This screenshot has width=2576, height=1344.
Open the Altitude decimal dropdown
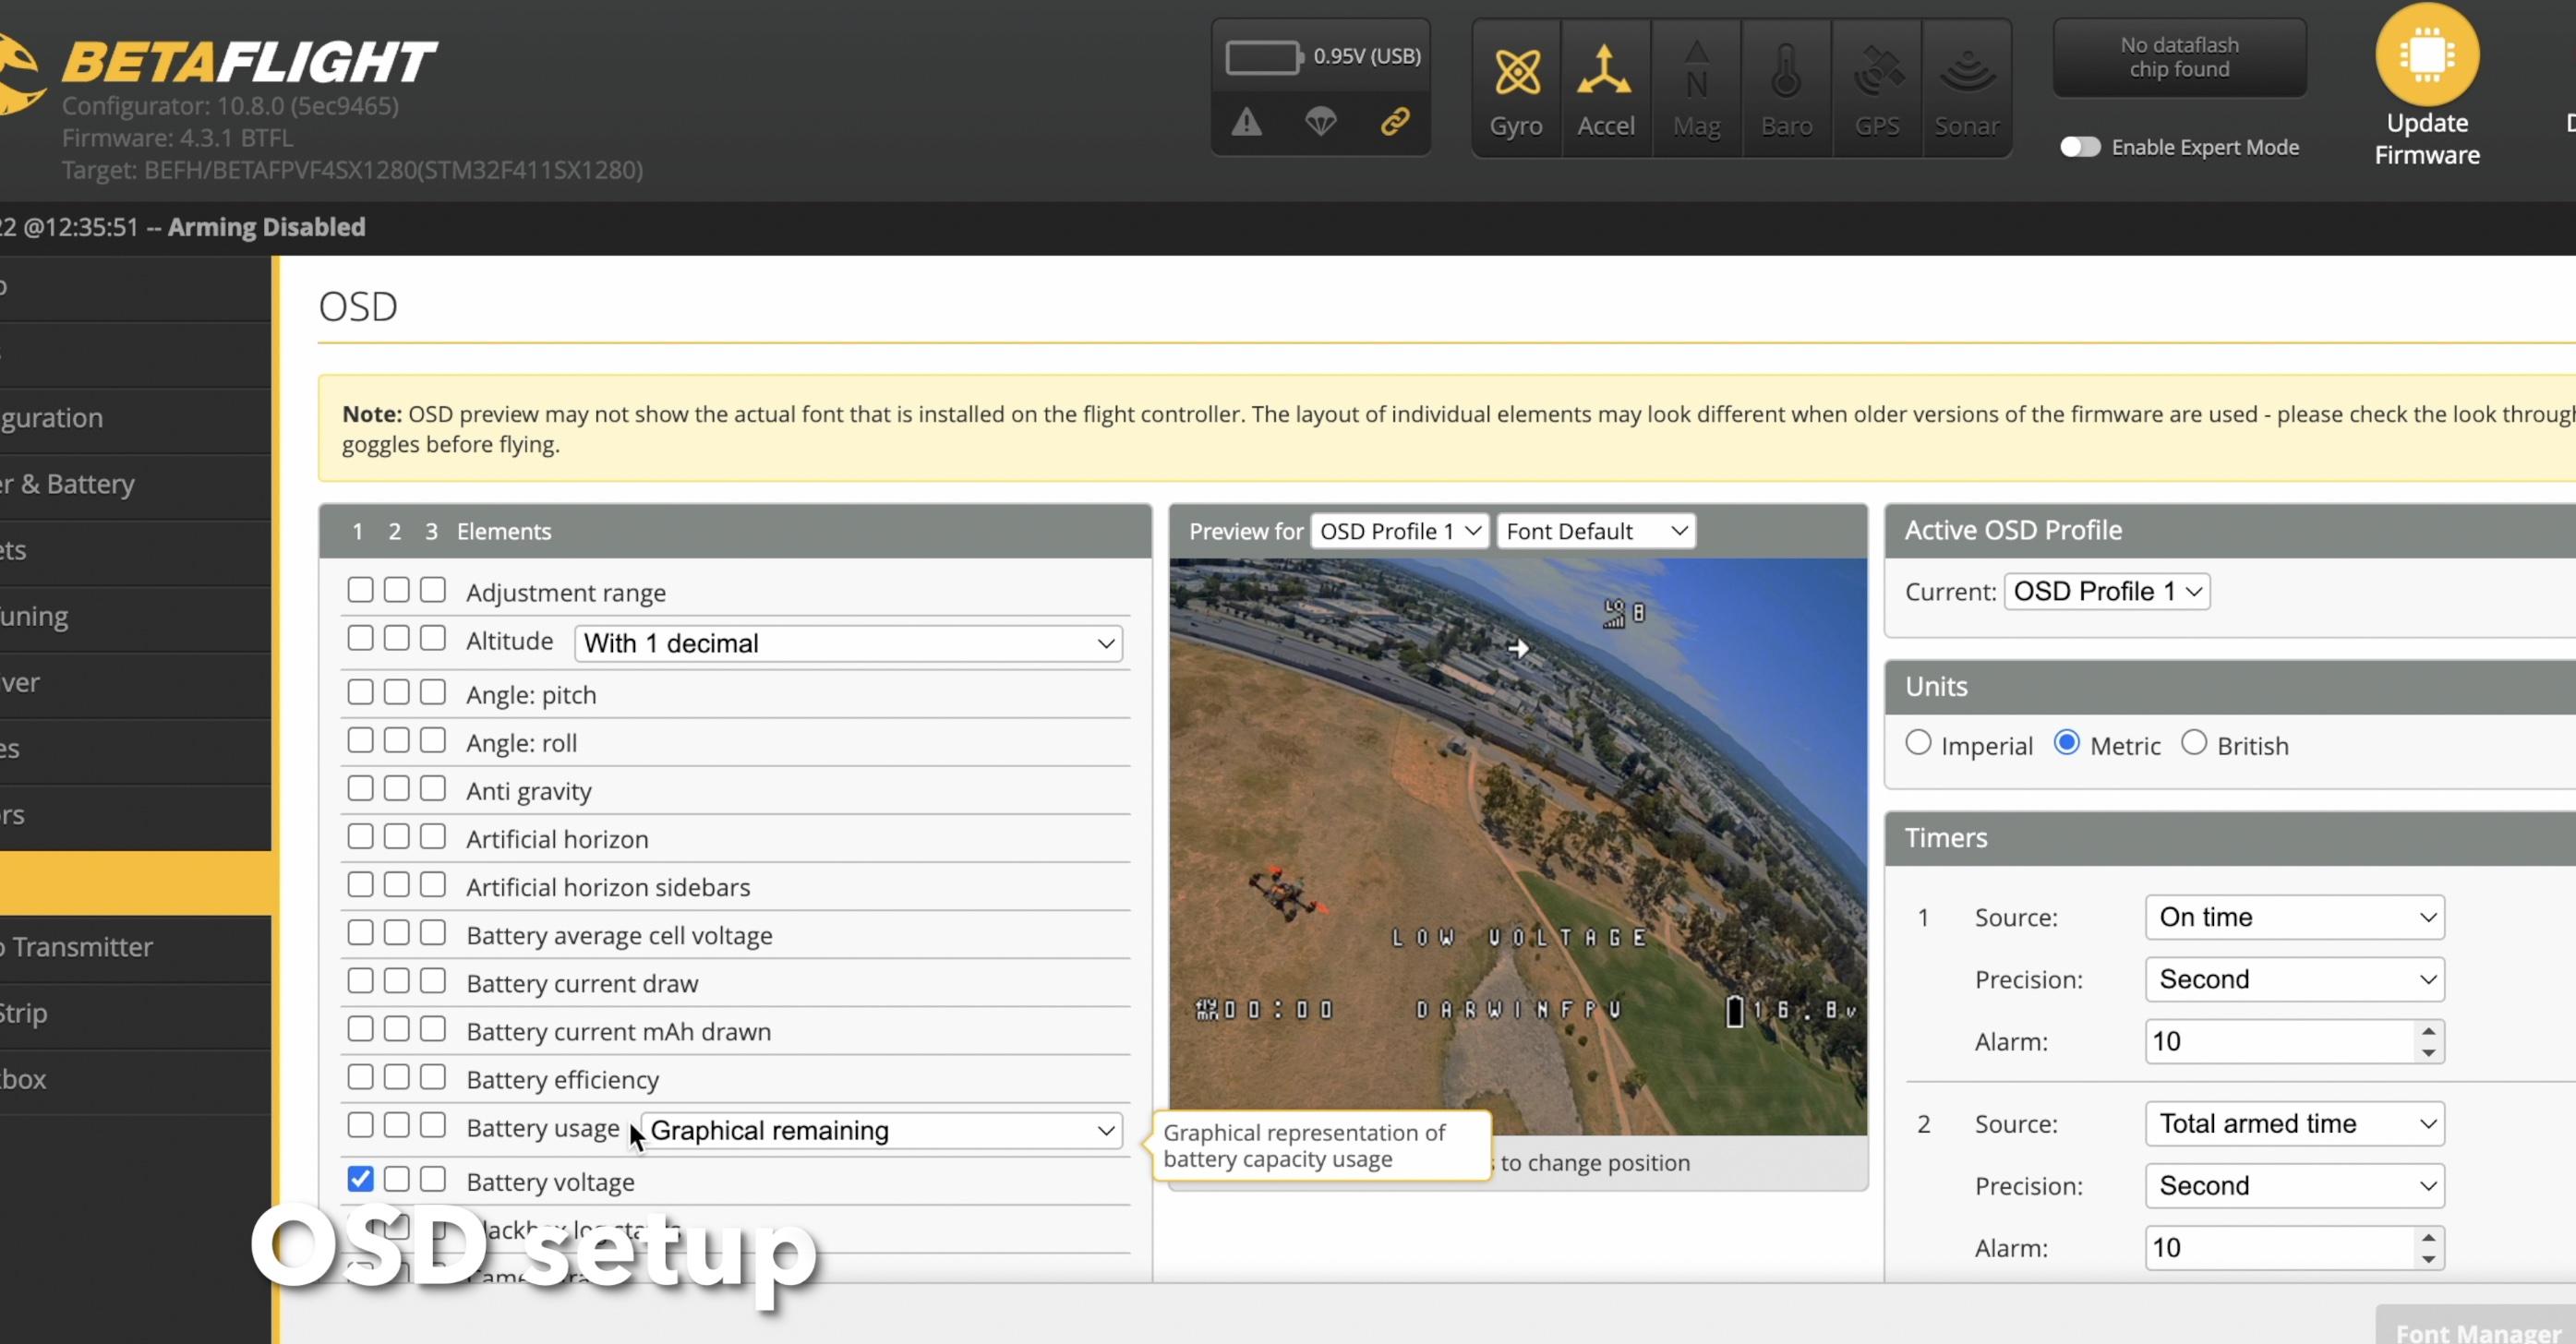(x=848, y=643)
